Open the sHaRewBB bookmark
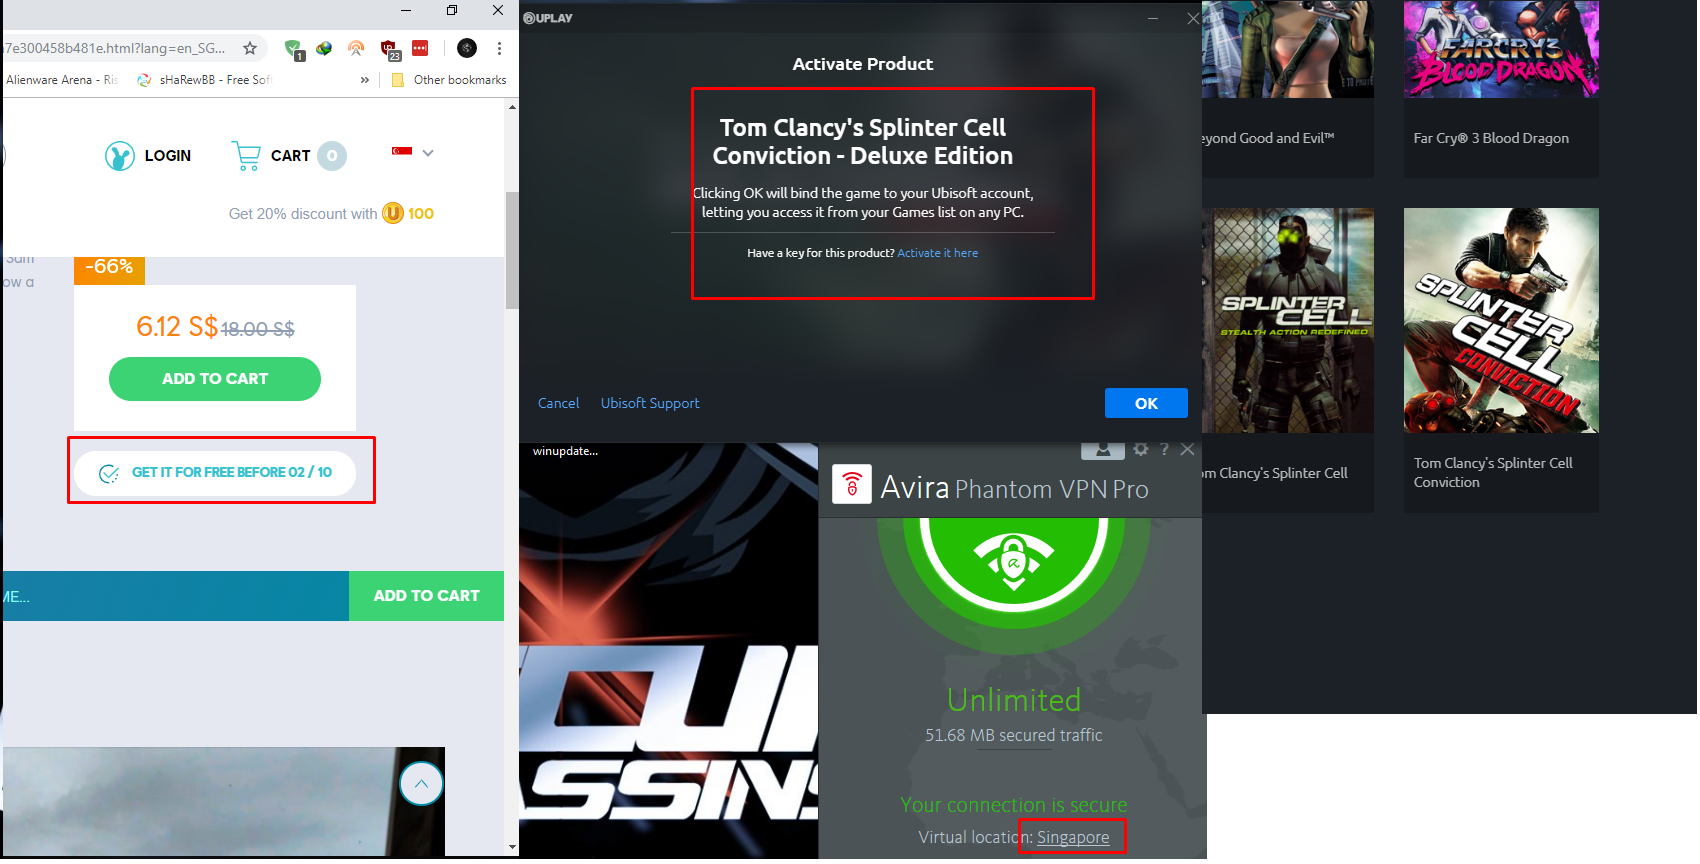 [204, 80]
